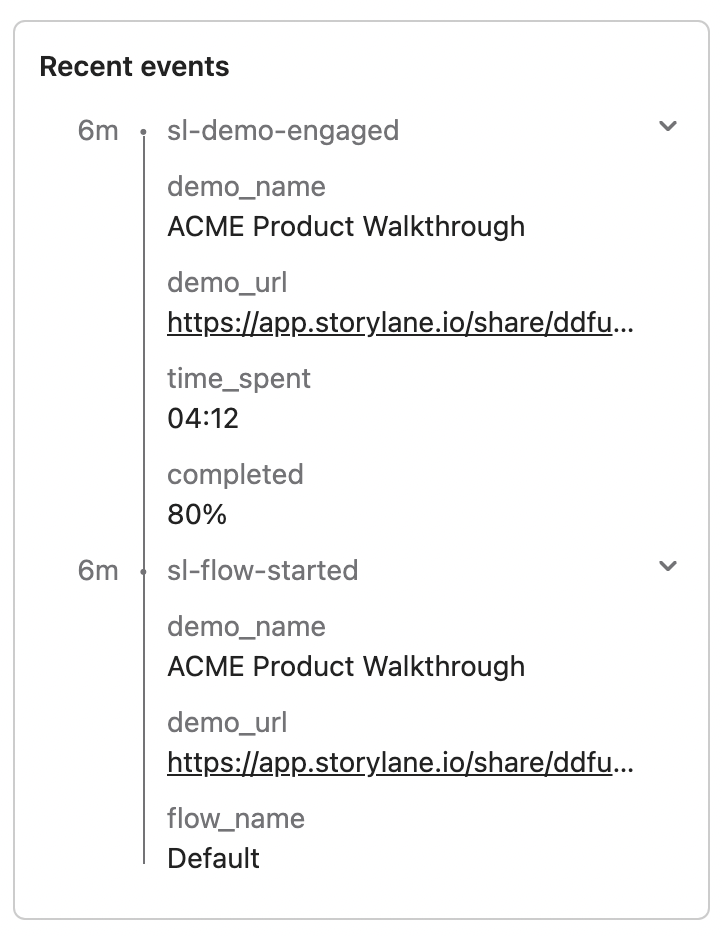The height and width of the screenshot is (936, 722).
Task: Open the demo_url link under sl-demo-engaged
Action: click(400, 322)
